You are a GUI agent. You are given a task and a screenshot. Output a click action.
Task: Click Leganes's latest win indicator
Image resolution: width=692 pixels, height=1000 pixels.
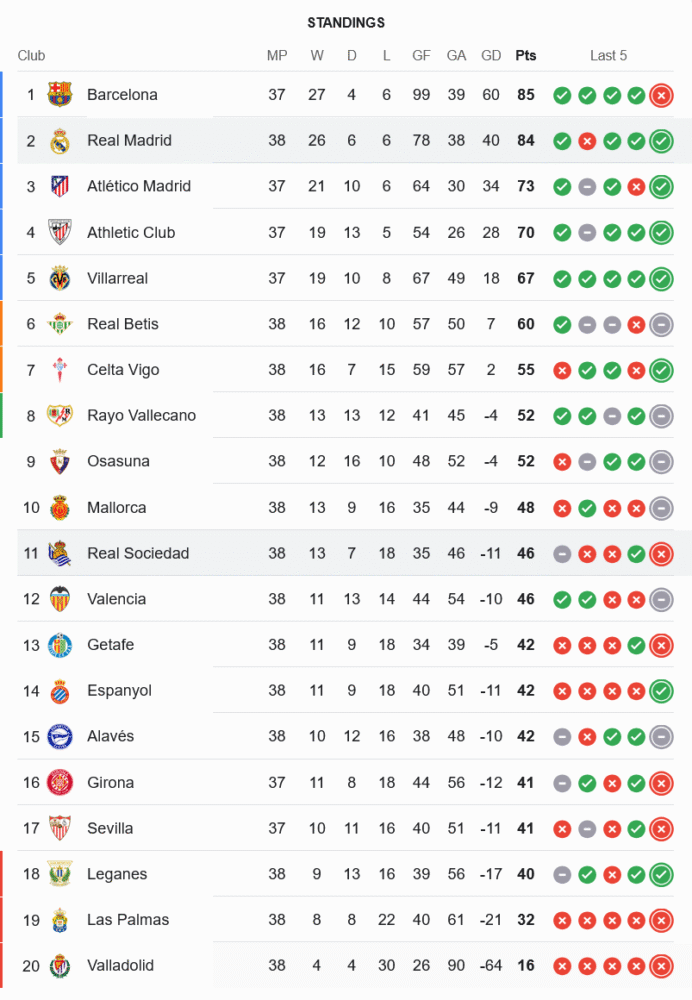(661, 874)
